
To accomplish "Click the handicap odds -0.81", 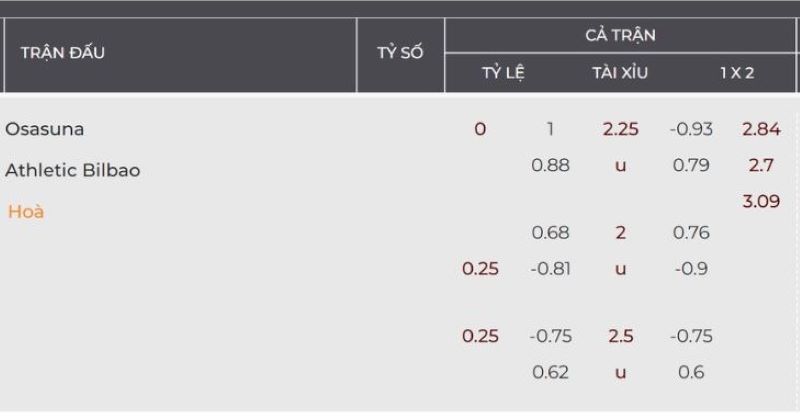I will click(550, 268).
